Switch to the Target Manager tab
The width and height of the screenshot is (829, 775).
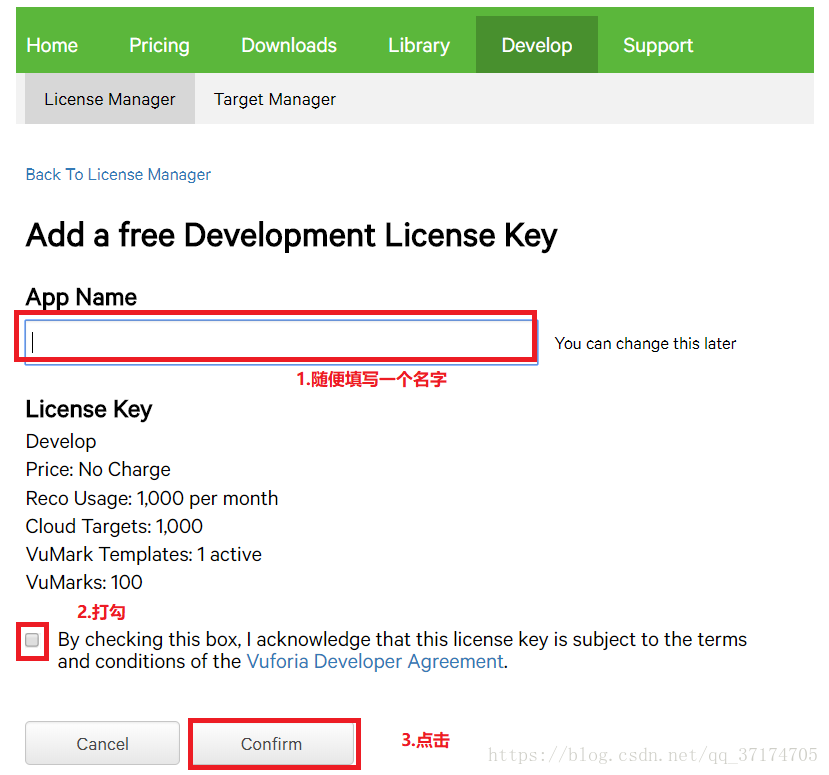pyautogui.click(x=274, y=99)
